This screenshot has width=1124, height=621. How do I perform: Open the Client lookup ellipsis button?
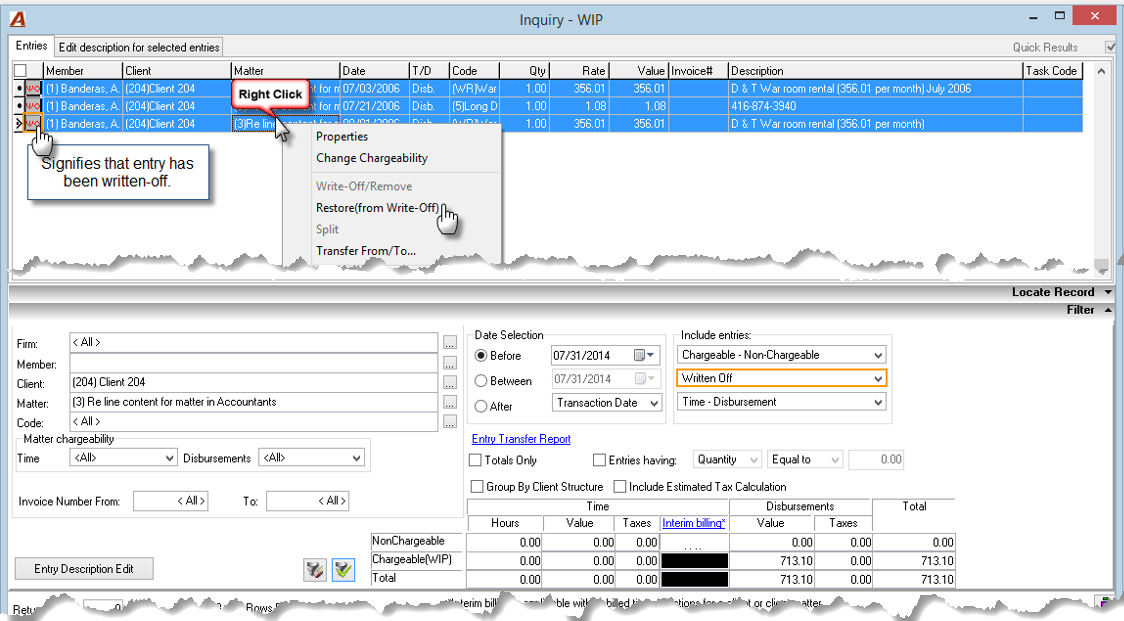(x=449, y=383)
